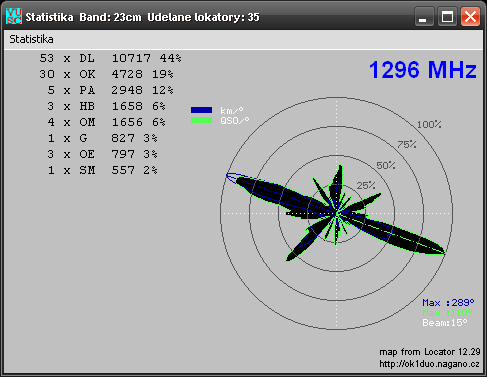Maximize the Statistika window
This screenshot has height=377, width=487.
447,17
